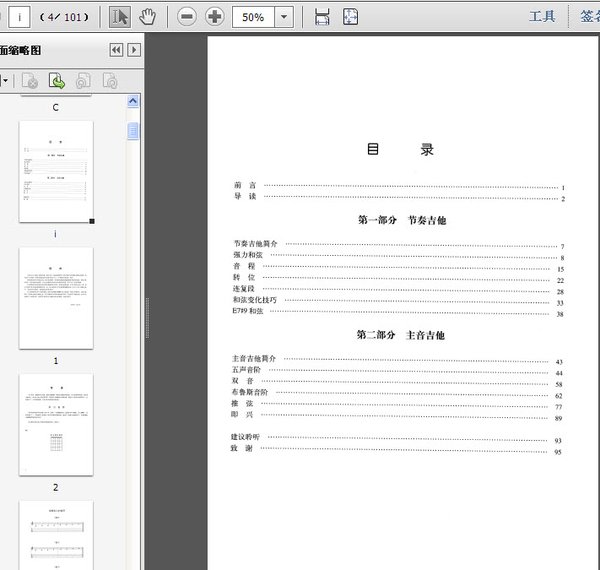The width and height of the screenshot is (600, 570).
Task: Select page thumbnail labeled 1
Action: pos(56,298)
